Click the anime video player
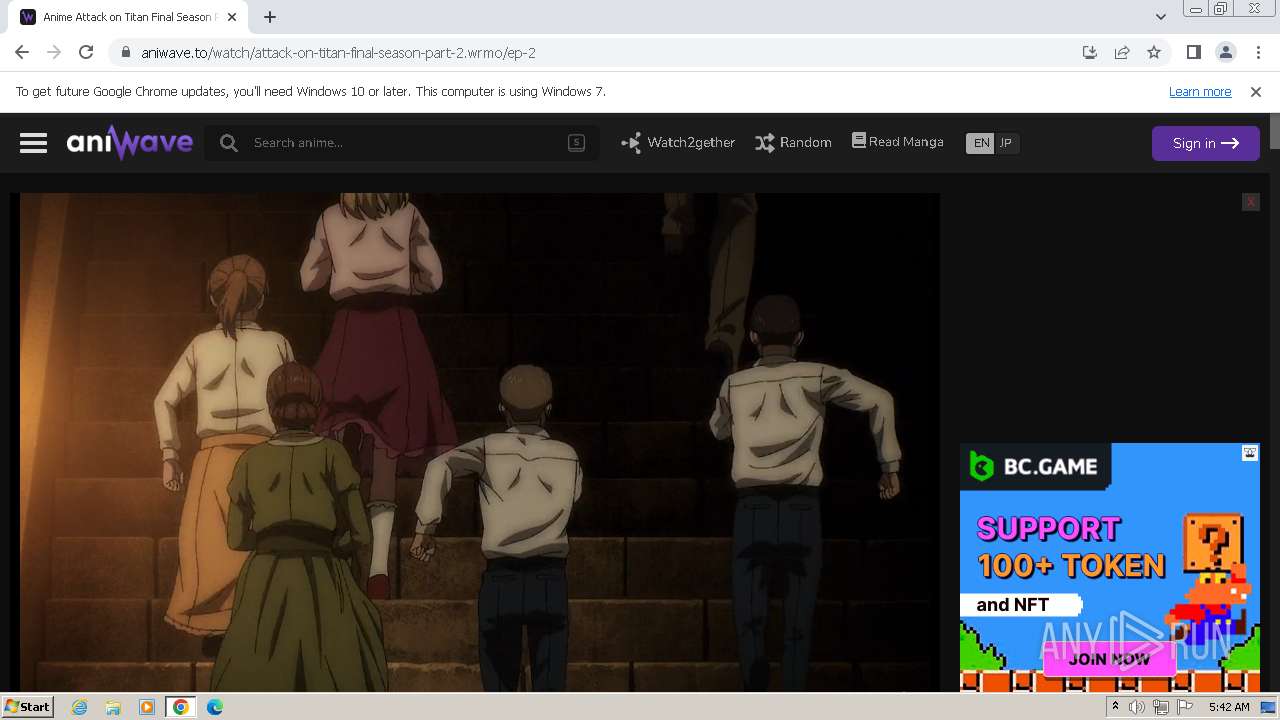 (479, 442)
